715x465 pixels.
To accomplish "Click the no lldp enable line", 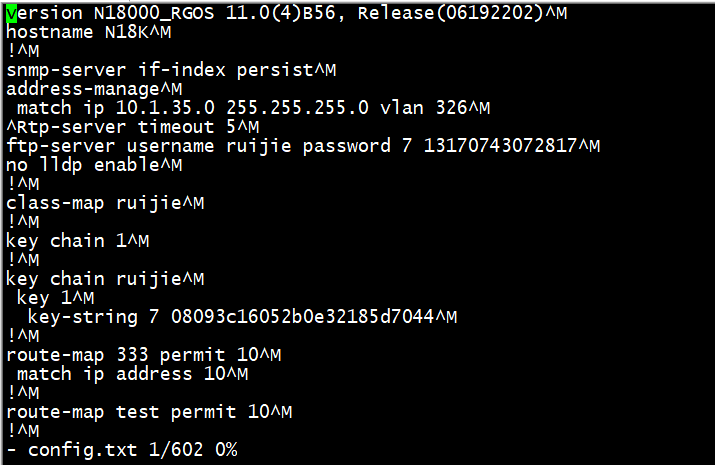I will [88, 165].
